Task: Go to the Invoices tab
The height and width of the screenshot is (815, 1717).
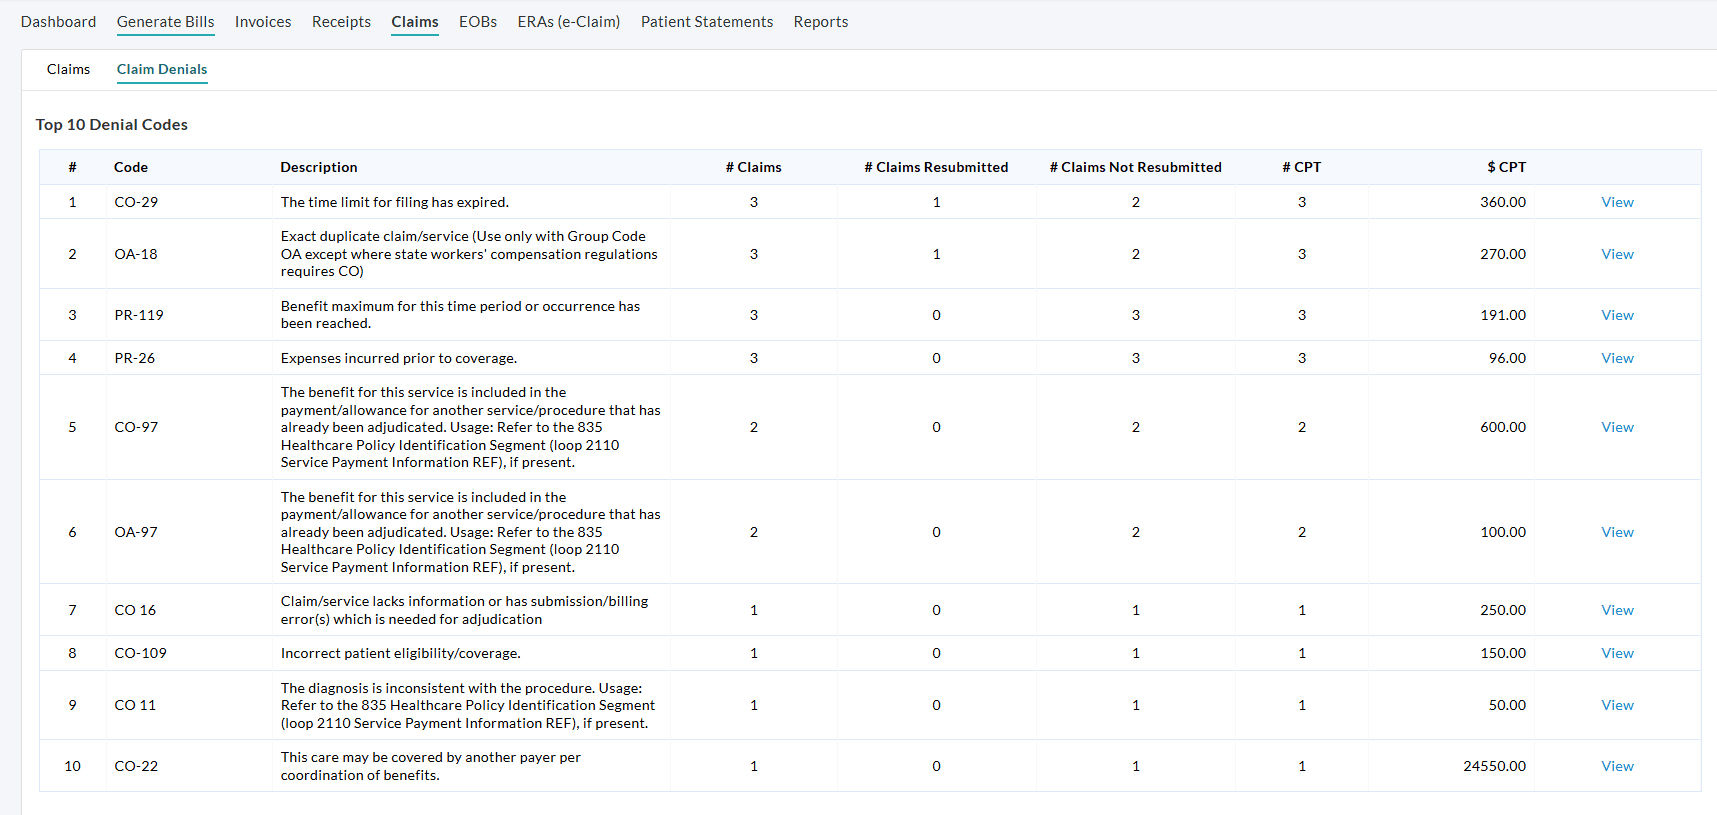Action: (x=263, y=22)
